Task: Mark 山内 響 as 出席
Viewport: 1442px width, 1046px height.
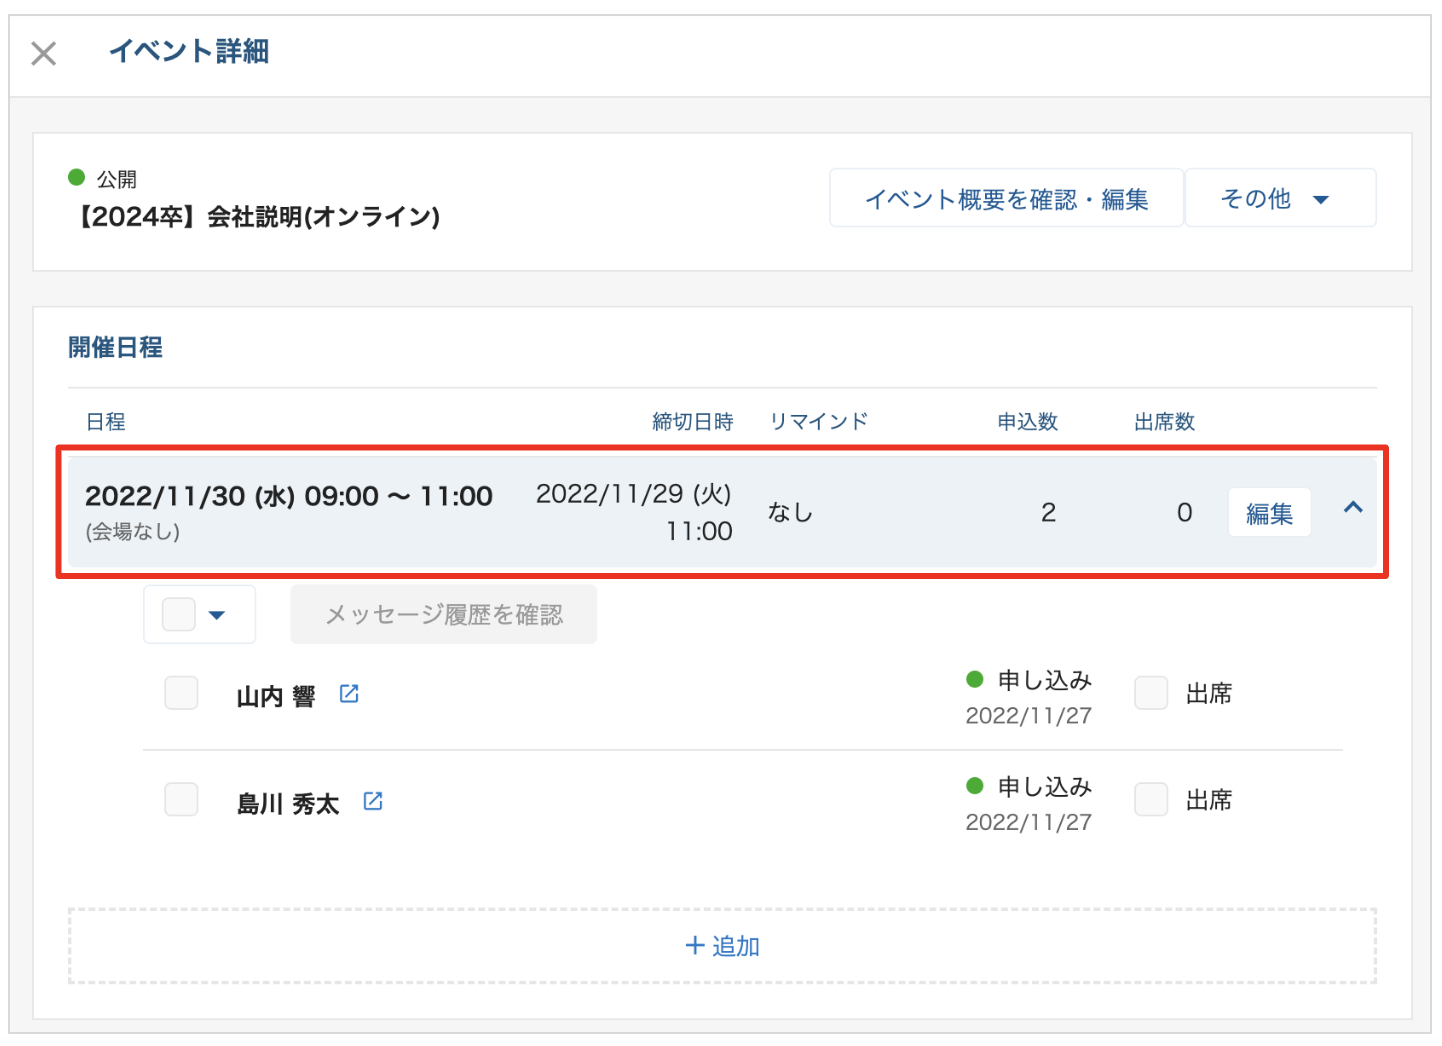Action: [1151, 693]
